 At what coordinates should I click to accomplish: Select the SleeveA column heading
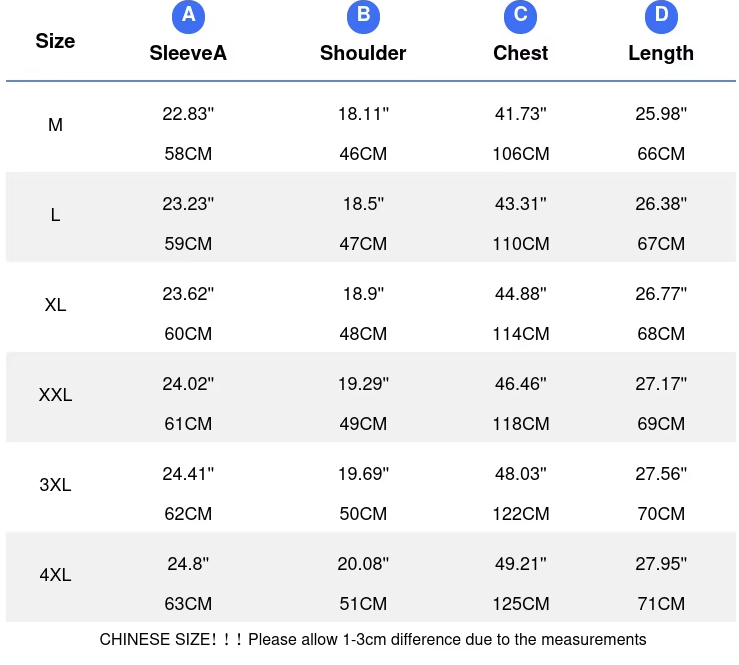pyautogui.click(x=188, y=53)
